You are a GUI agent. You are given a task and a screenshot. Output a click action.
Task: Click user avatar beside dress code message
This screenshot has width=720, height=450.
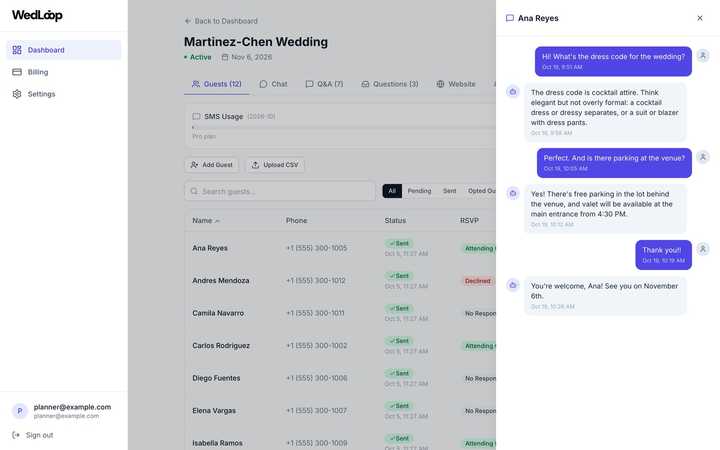pos(703,56)
